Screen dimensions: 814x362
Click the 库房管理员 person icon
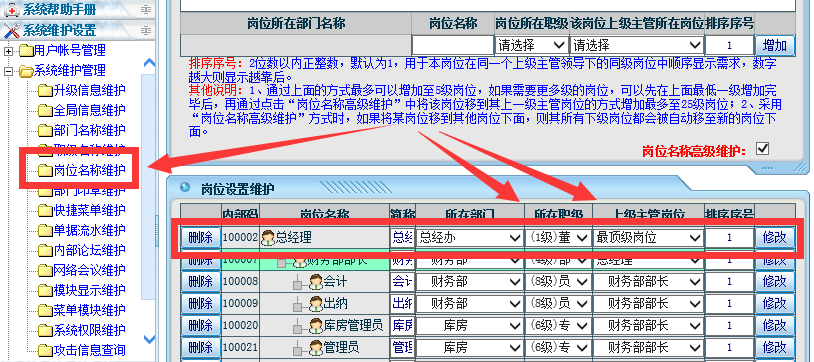pos(316,326)
